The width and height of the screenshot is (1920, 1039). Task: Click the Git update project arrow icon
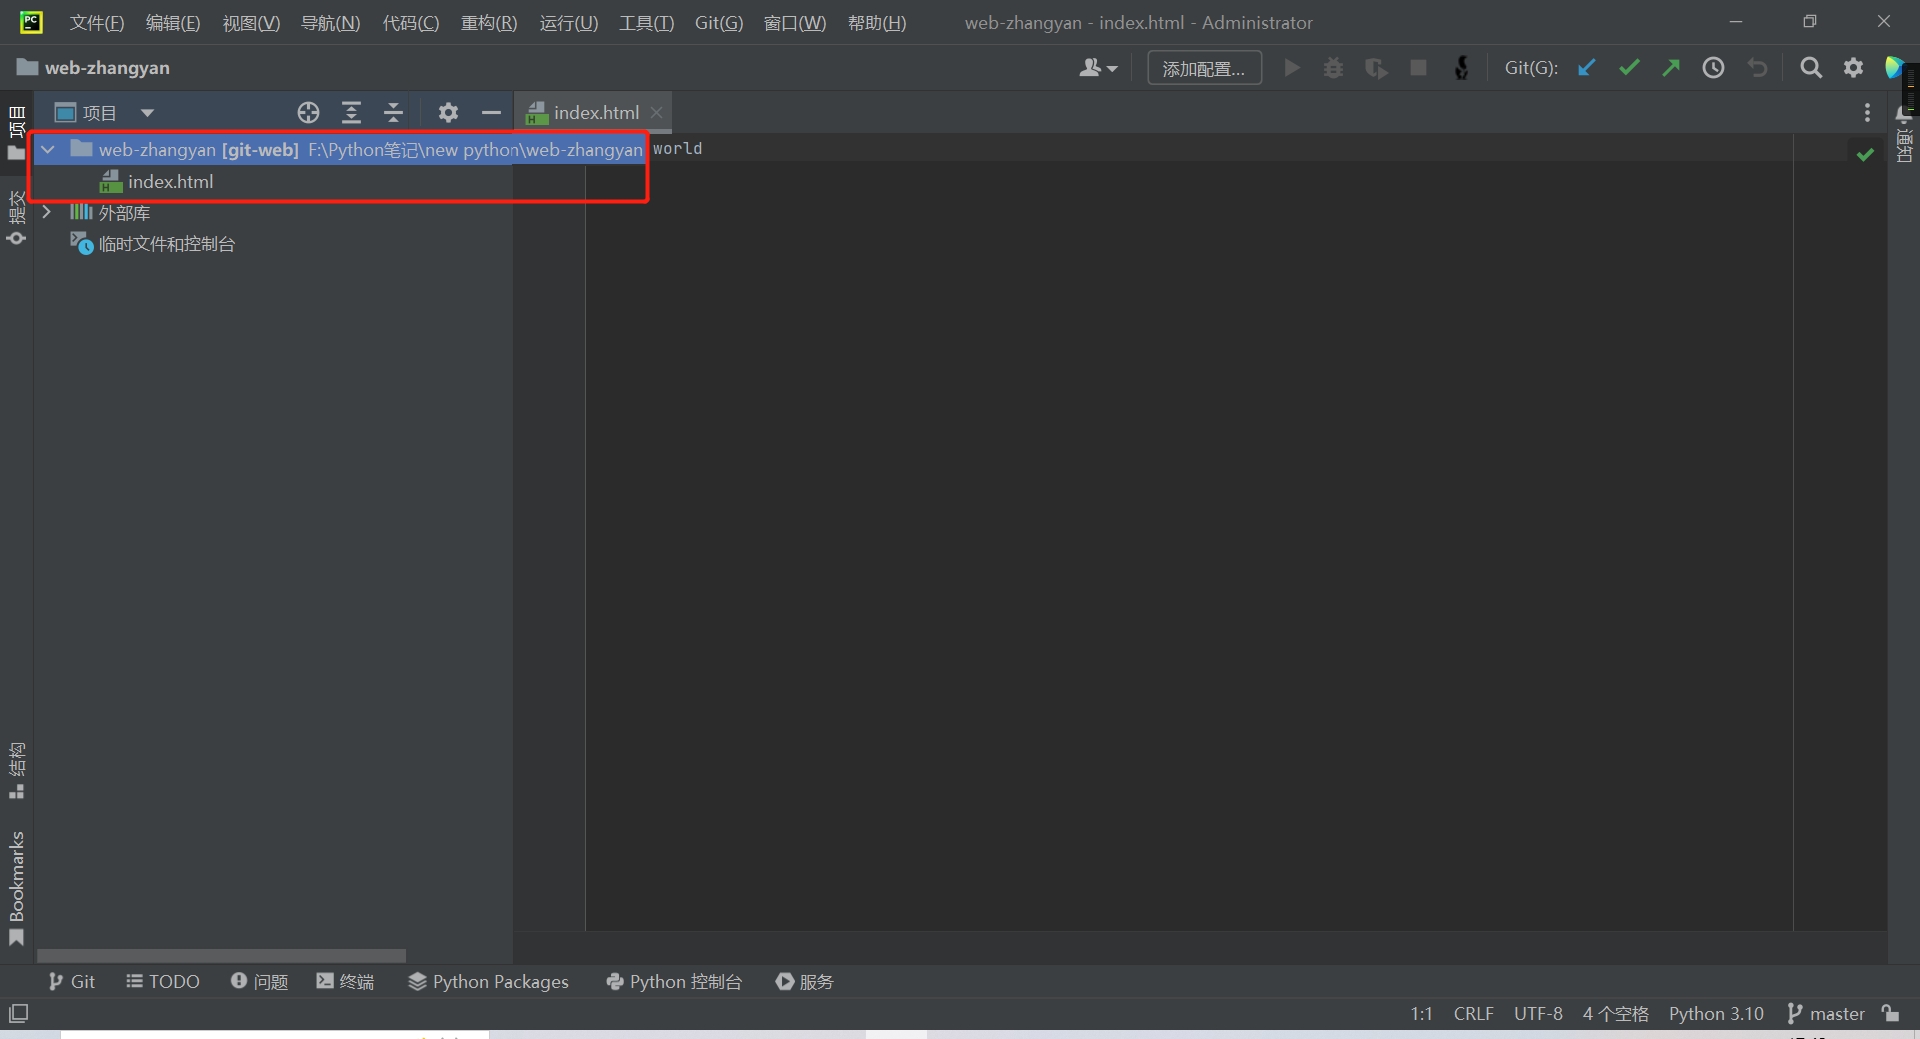tap(1586, 68)
